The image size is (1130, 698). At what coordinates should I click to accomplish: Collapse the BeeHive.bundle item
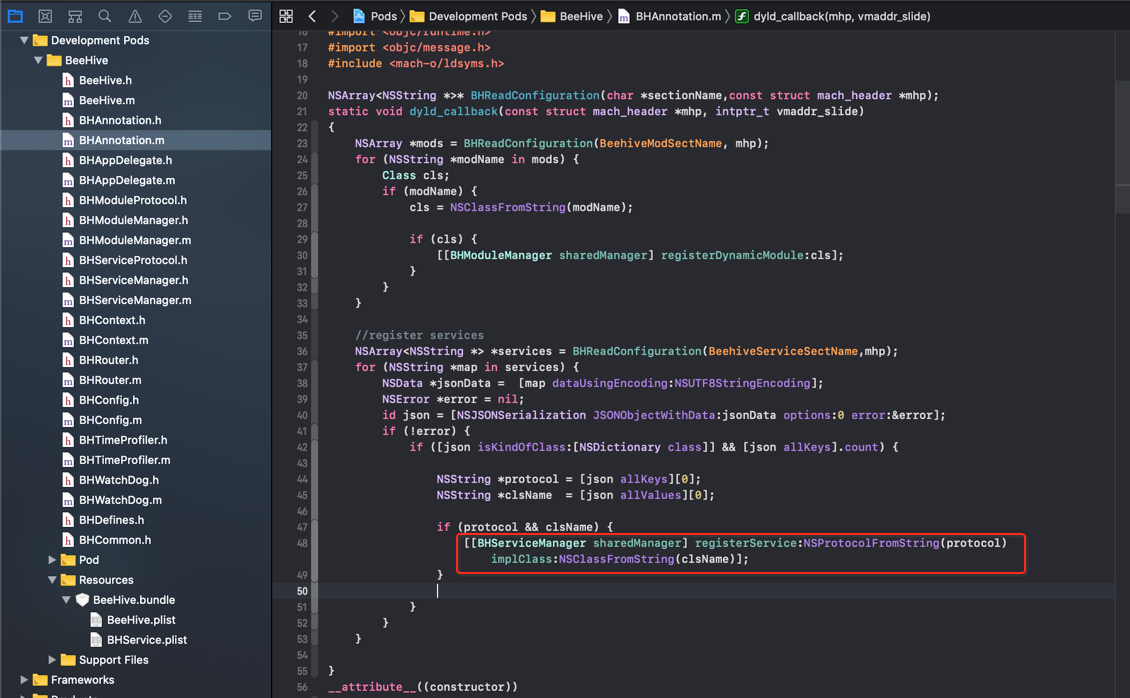coord(66,600)
